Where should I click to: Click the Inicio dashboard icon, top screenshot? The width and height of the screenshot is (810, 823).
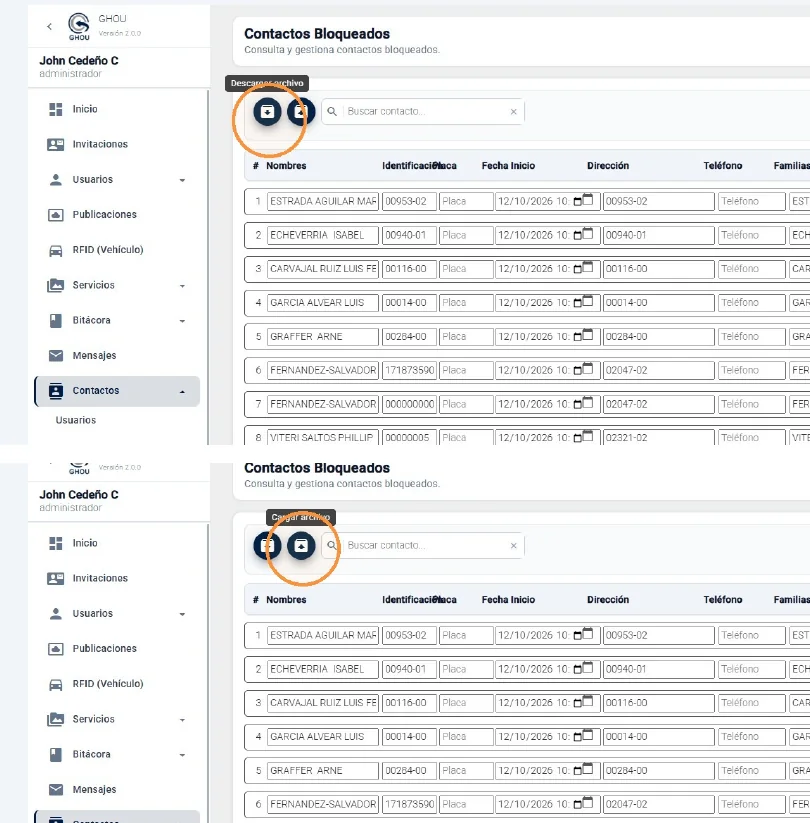[56, 109]
